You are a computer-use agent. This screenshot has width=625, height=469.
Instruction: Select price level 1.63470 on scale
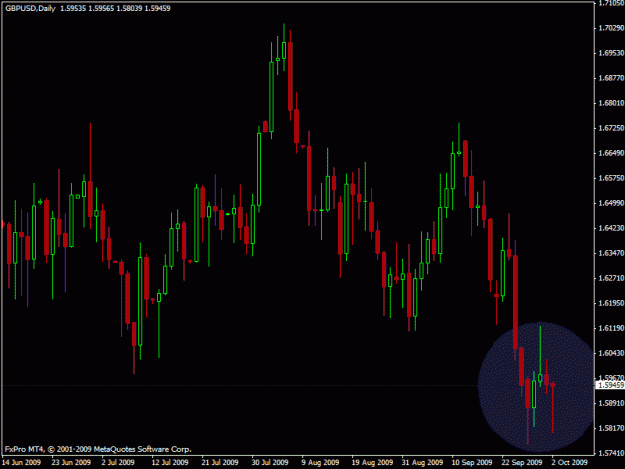coord(611,253)
